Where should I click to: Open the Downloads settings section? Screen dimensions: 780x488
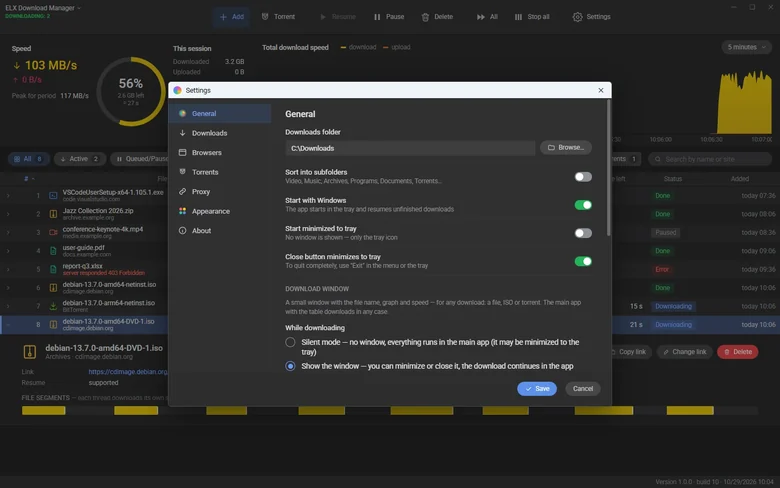pos(219,133)
